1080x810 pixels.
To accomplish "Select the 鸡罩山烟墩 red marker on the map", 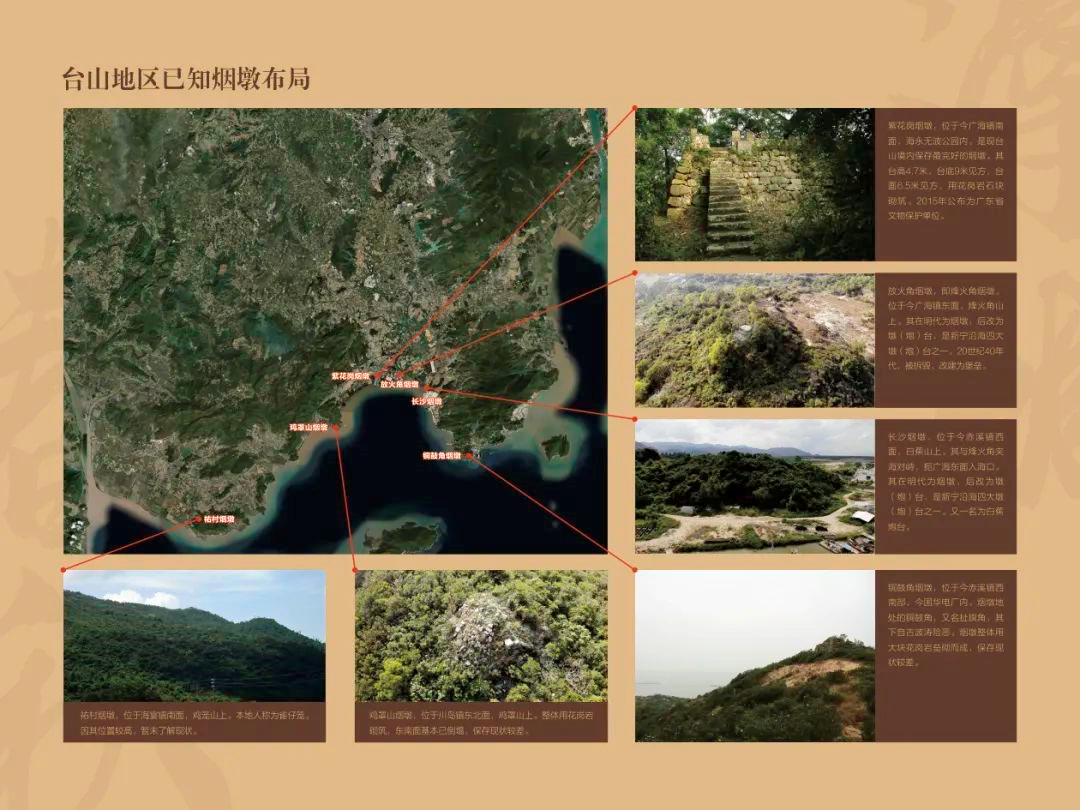I will pos(336,427).
